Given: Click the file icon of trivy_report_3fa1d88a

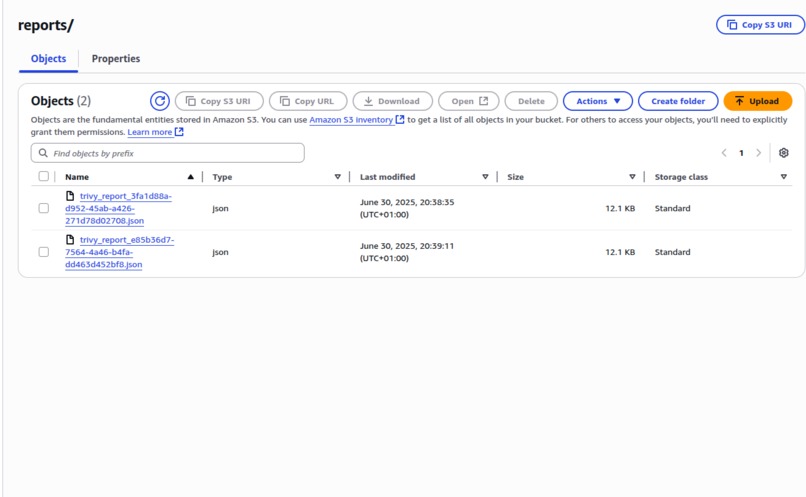Looking at the screenshot, I should [x=70, y=195].
